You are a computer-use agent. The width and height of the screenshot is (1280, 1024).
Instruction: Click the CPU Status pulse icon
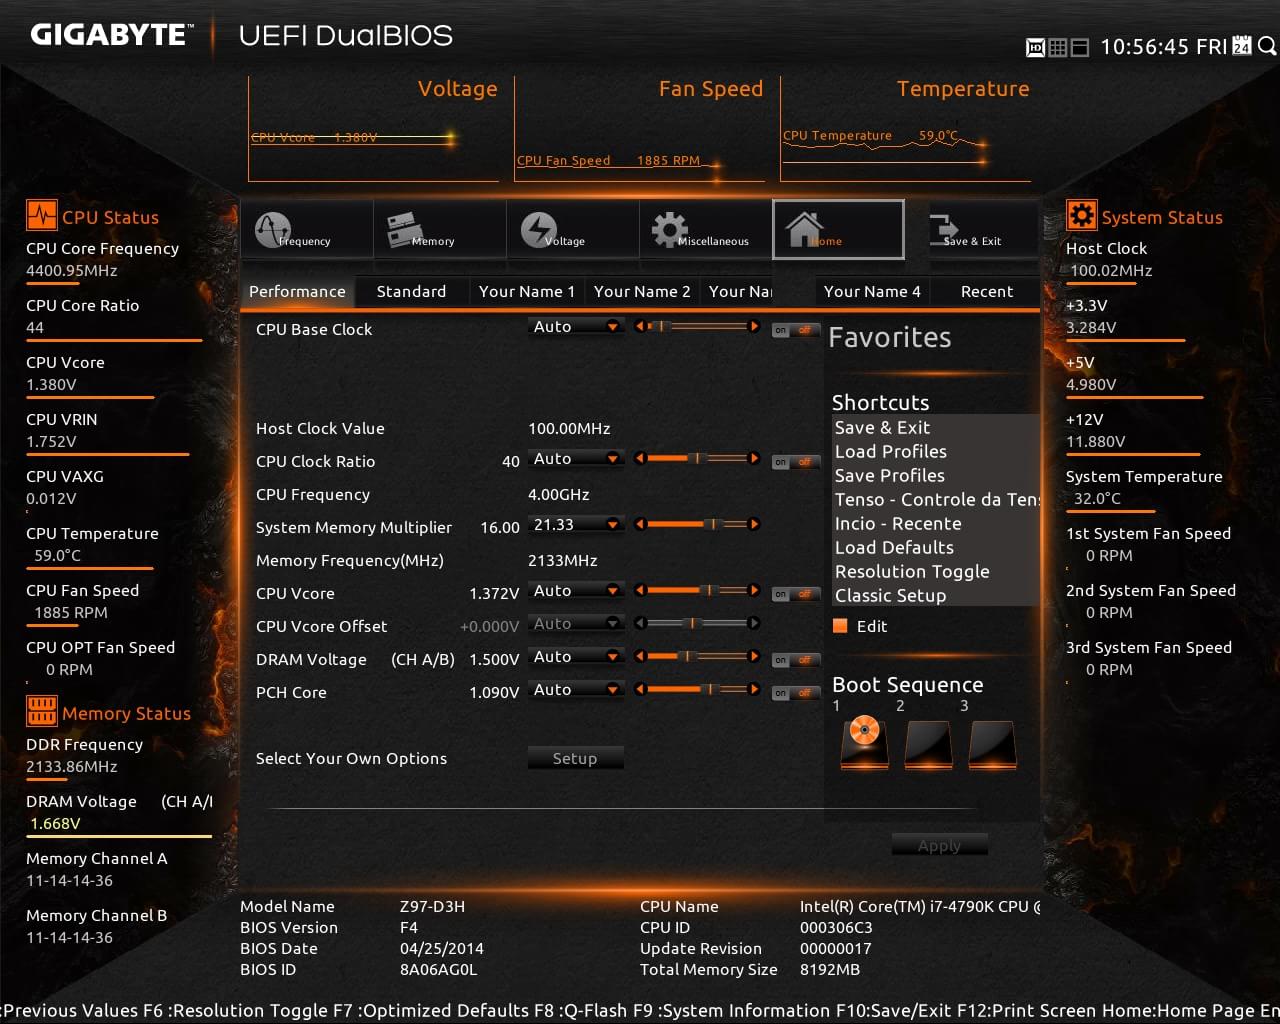(42, 216)
